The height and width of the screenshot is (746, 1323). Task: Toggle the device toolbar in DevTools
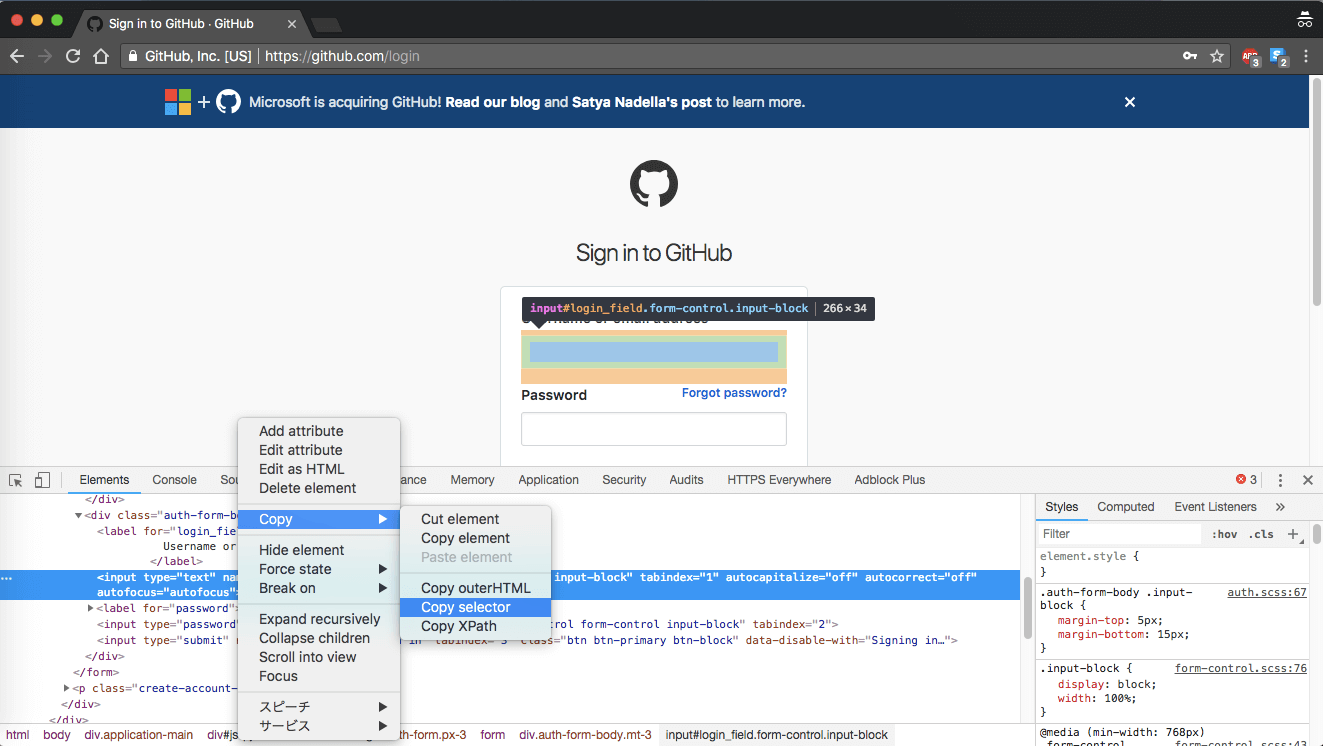point(42,480)
